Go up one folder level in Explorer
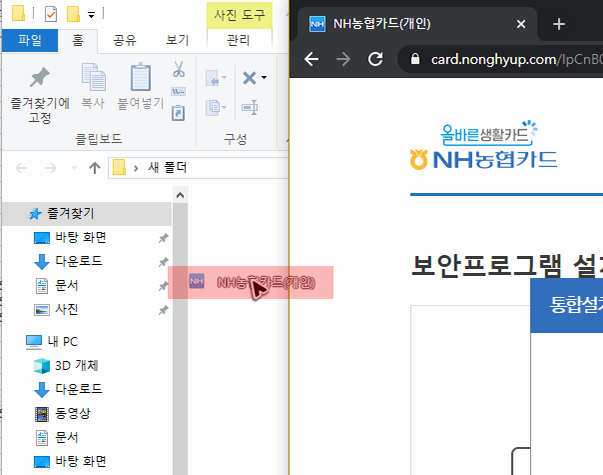 tap(95, 168)
